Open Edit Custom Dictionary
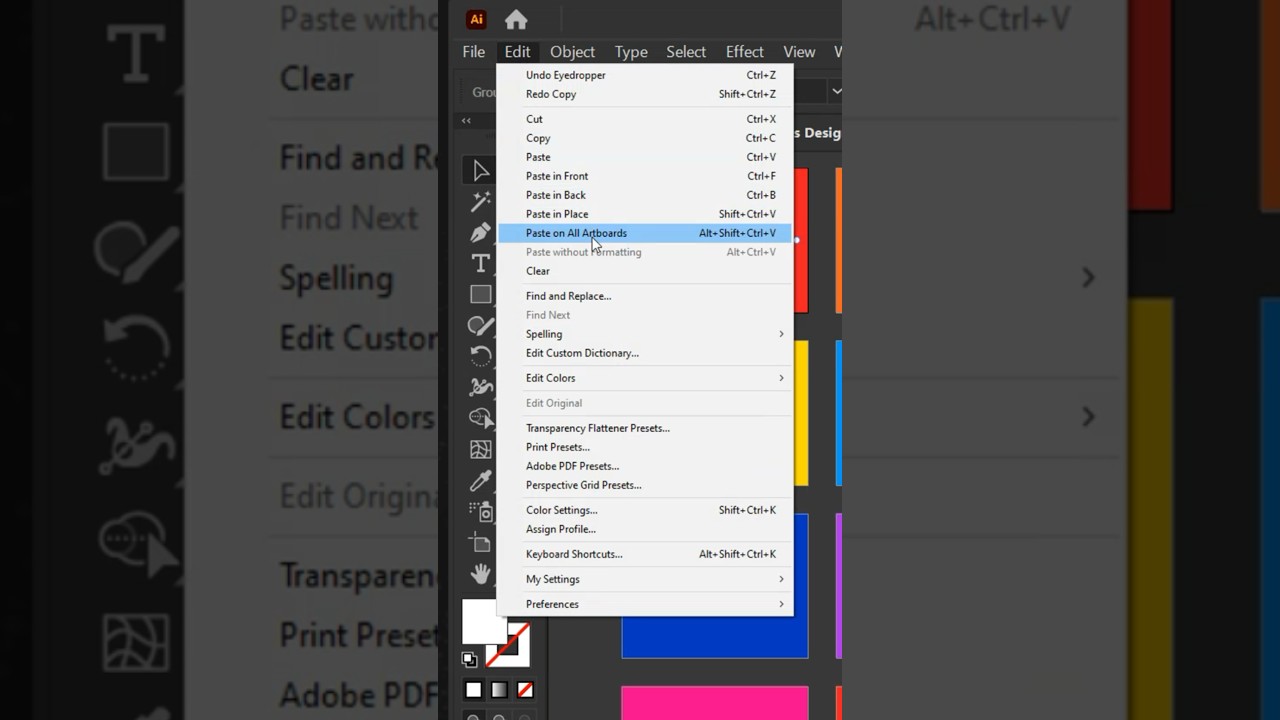1280x720 pixels. pos(646,353)
